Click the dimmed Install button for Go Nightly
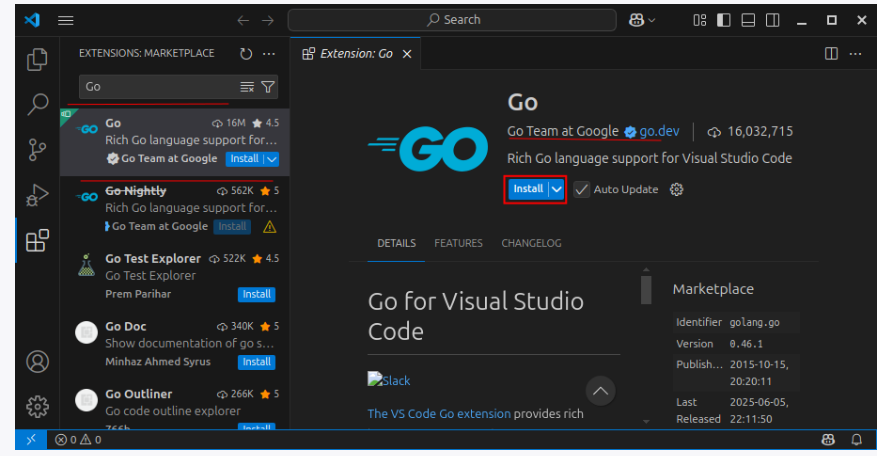 point(232,227)
